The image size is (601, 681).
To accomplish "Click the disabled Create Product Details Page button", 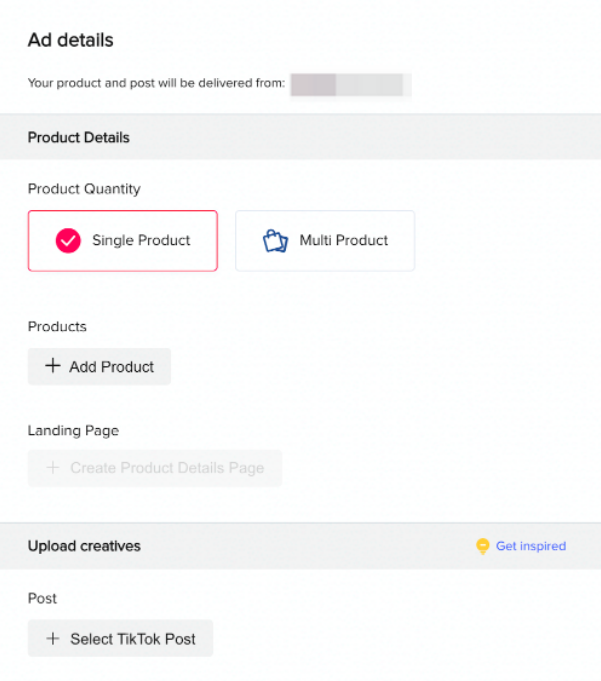I will [155, 468].
